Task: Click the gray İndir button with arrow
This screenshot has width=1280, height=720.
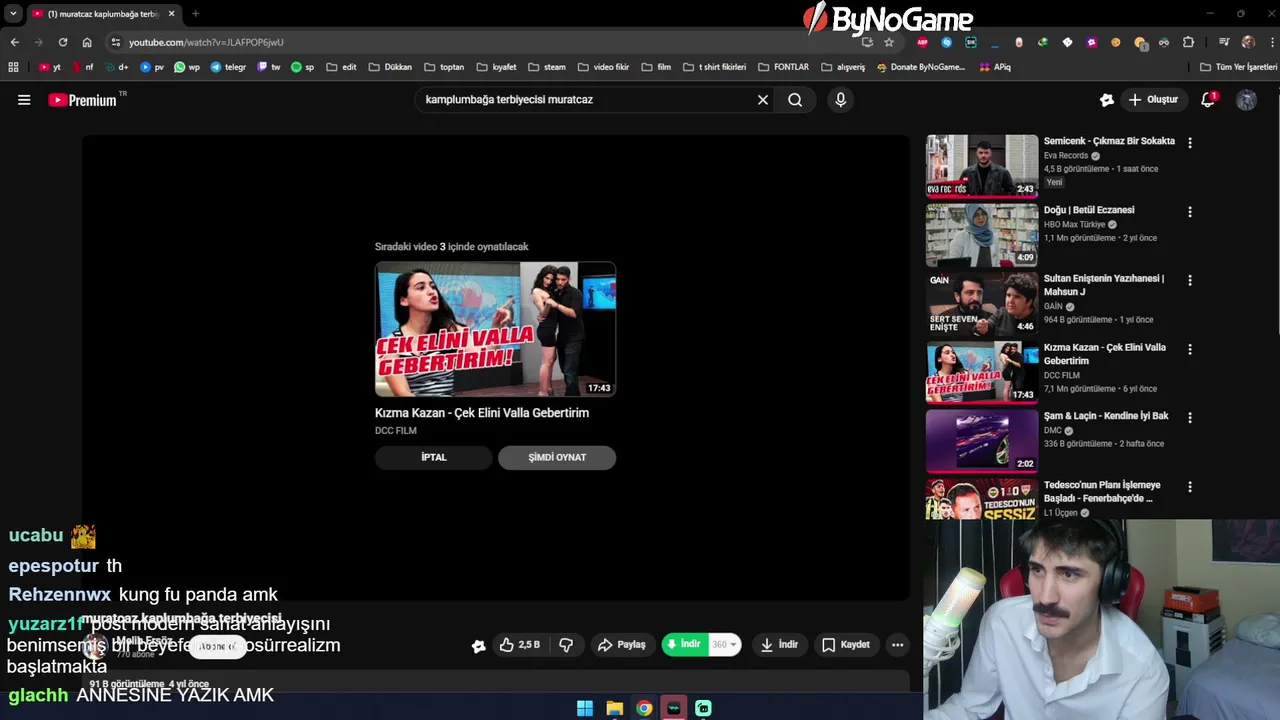Action: [x=780, y=645]
